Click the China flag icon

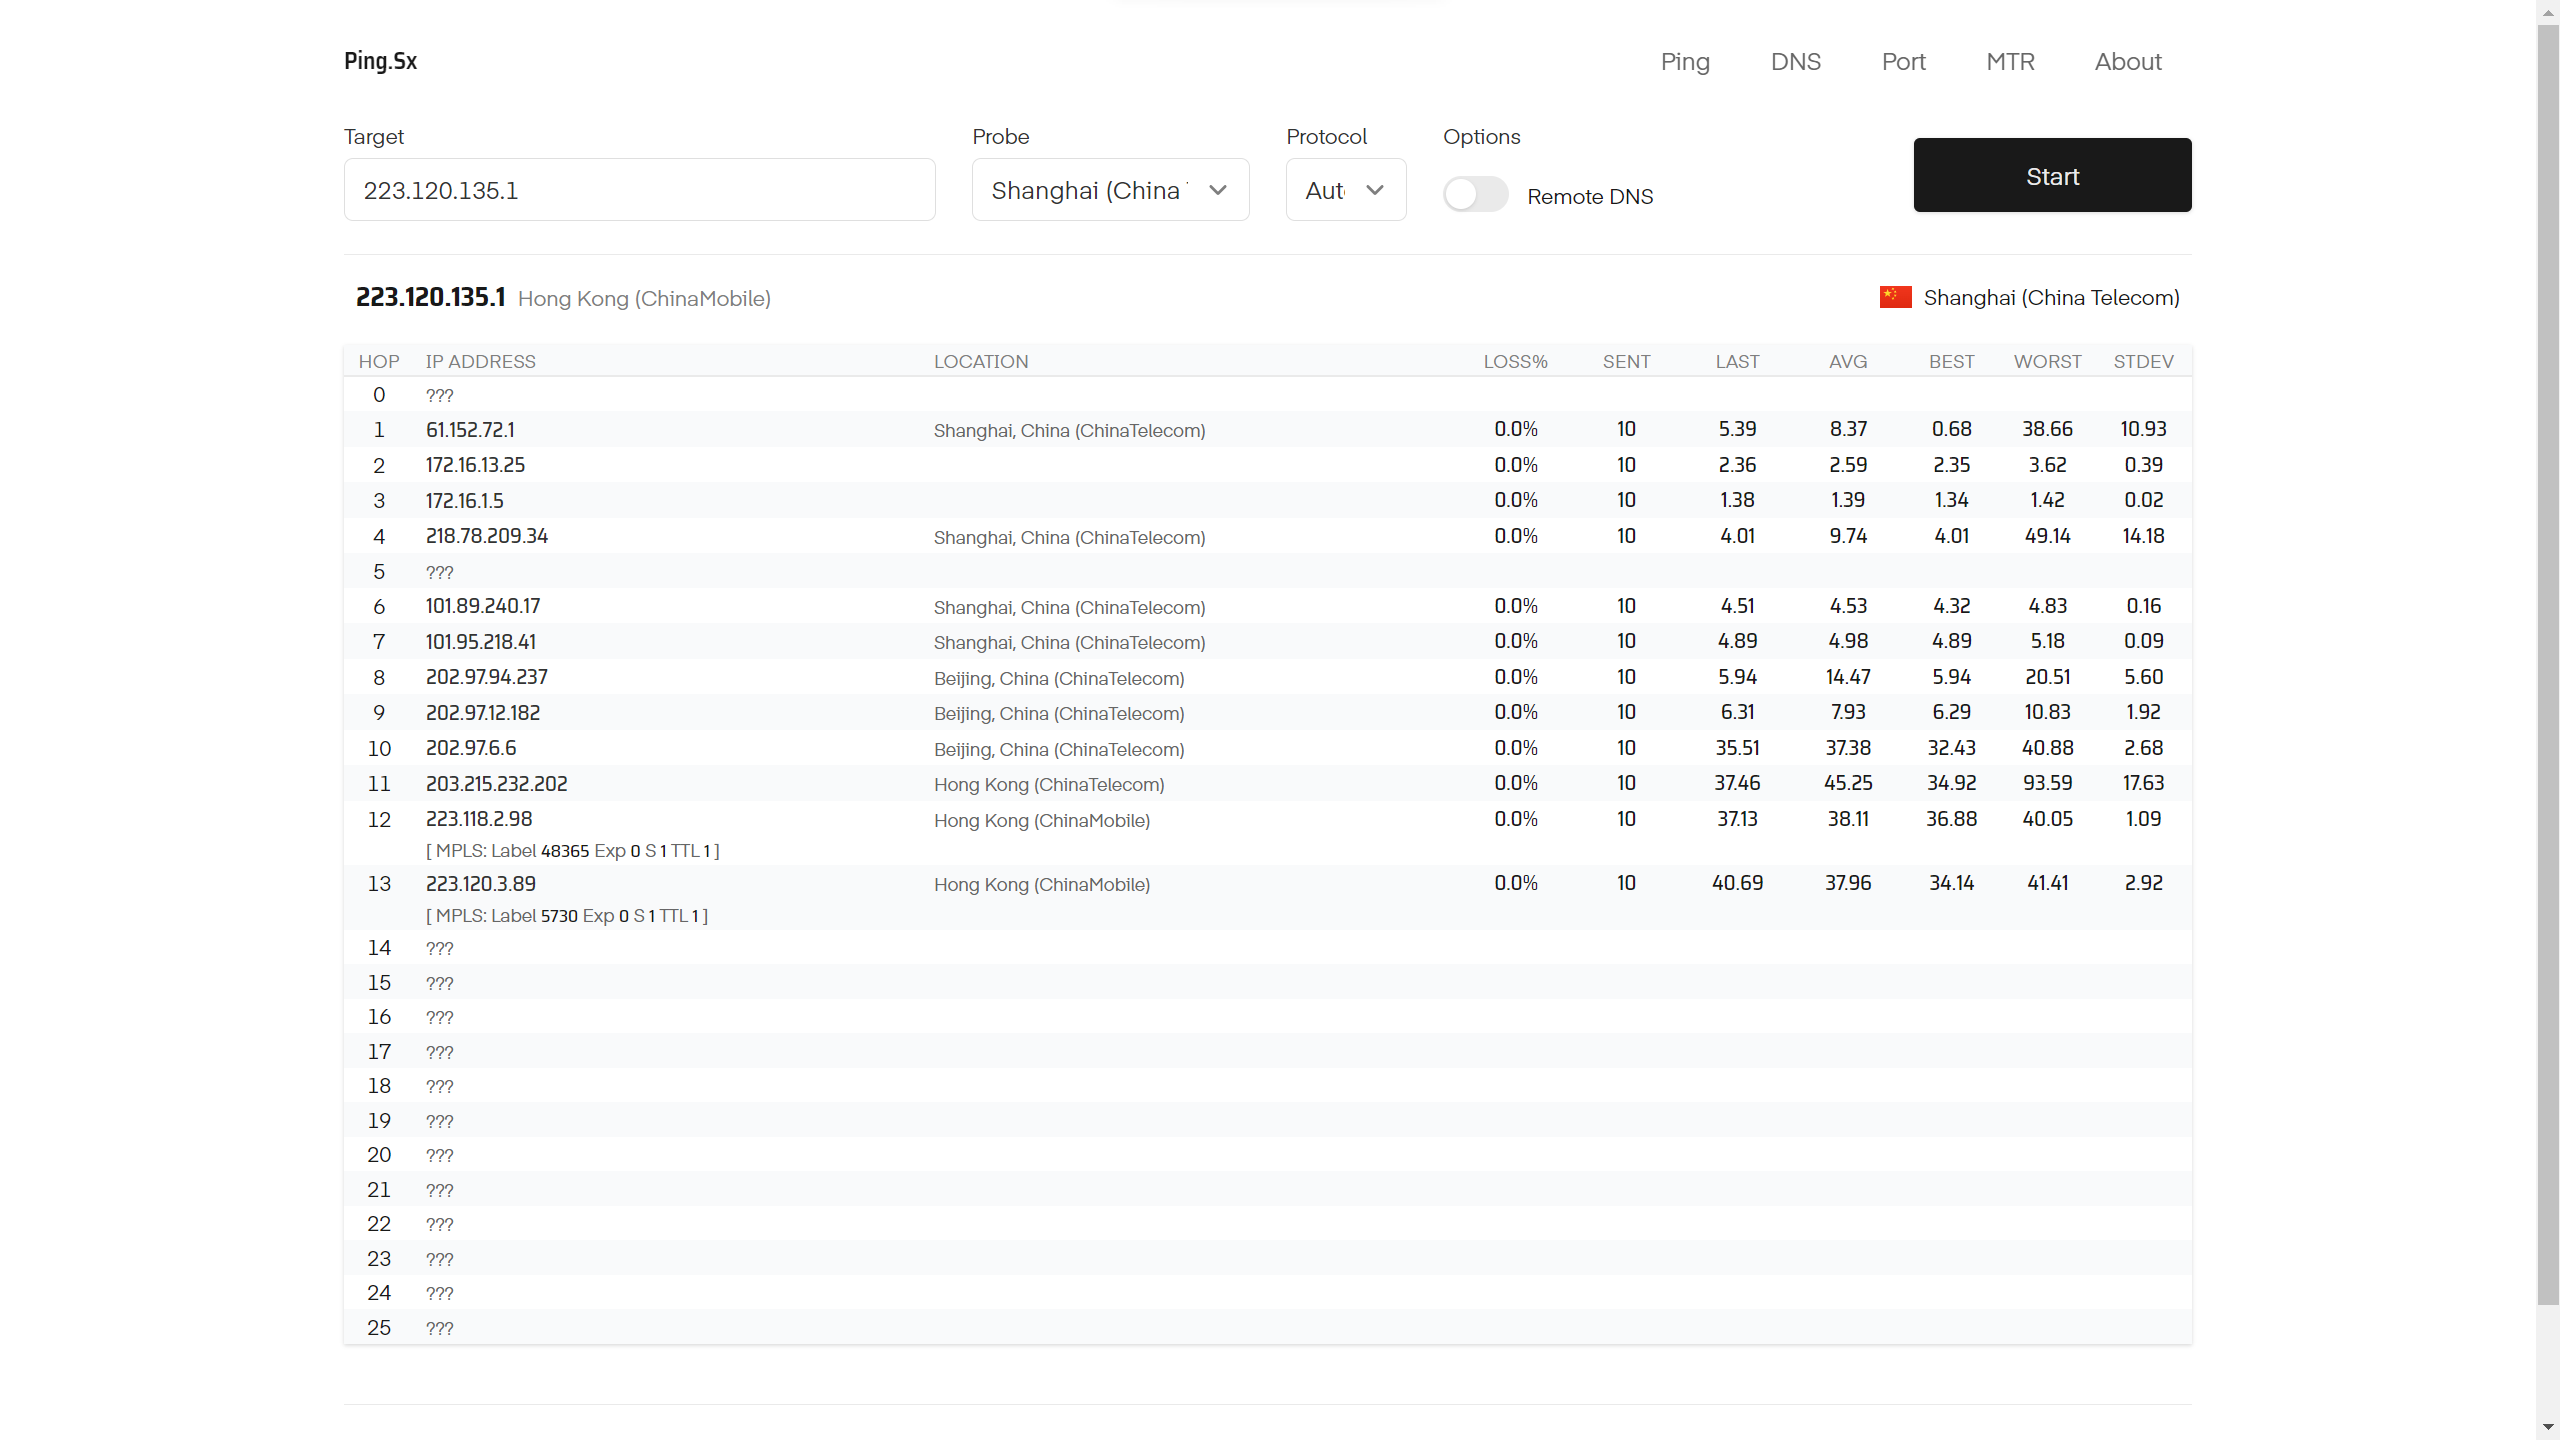(x=1895, y=297)
